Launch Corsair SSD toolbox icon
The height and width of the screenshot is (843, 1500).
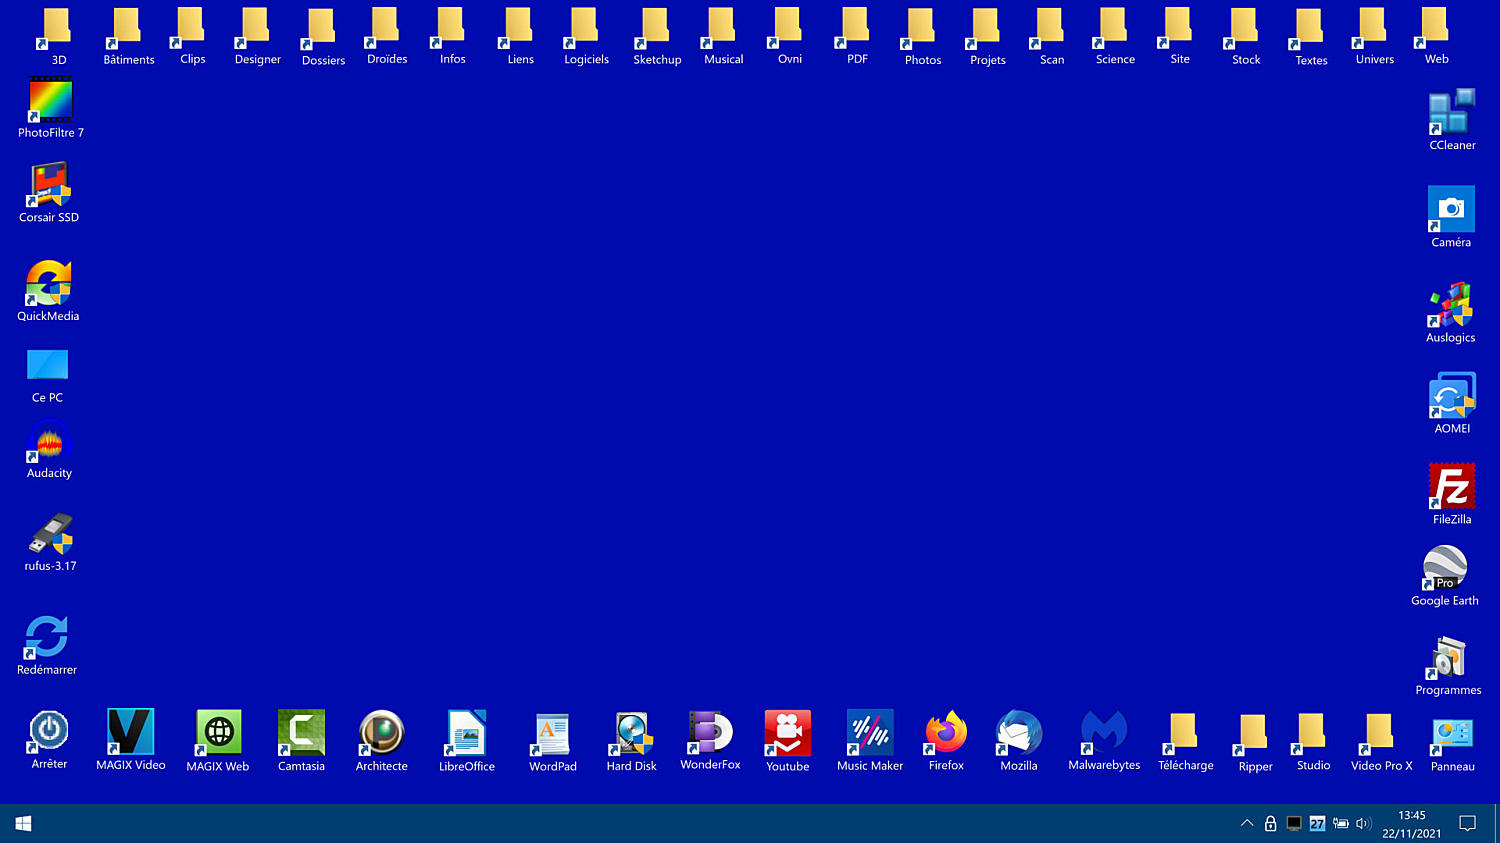coord(49,185)
